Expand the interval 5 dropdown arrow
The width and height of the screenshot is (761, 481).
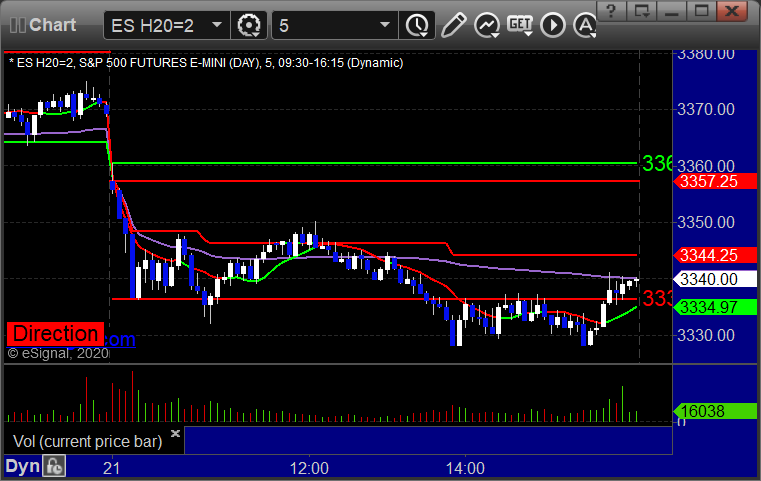click(385, 25)
